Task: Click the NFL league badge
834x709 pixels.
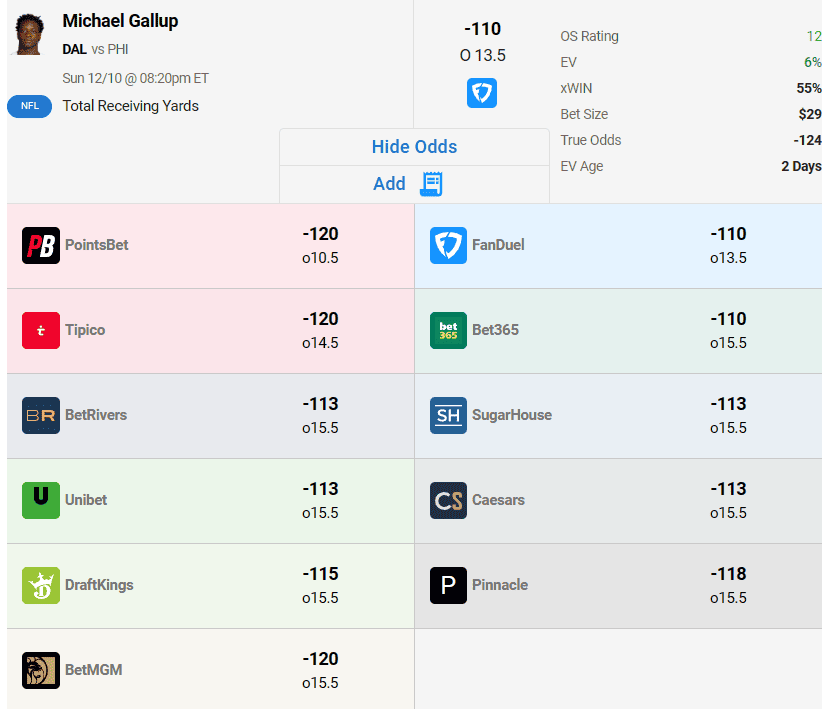Action: (29, 106)
